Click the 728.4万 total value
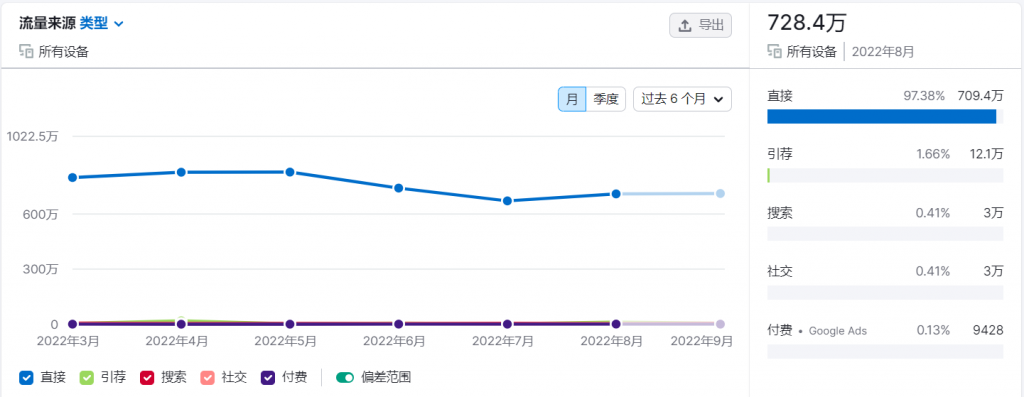Viewport: 1024px width, 397px height. point(807,23)
